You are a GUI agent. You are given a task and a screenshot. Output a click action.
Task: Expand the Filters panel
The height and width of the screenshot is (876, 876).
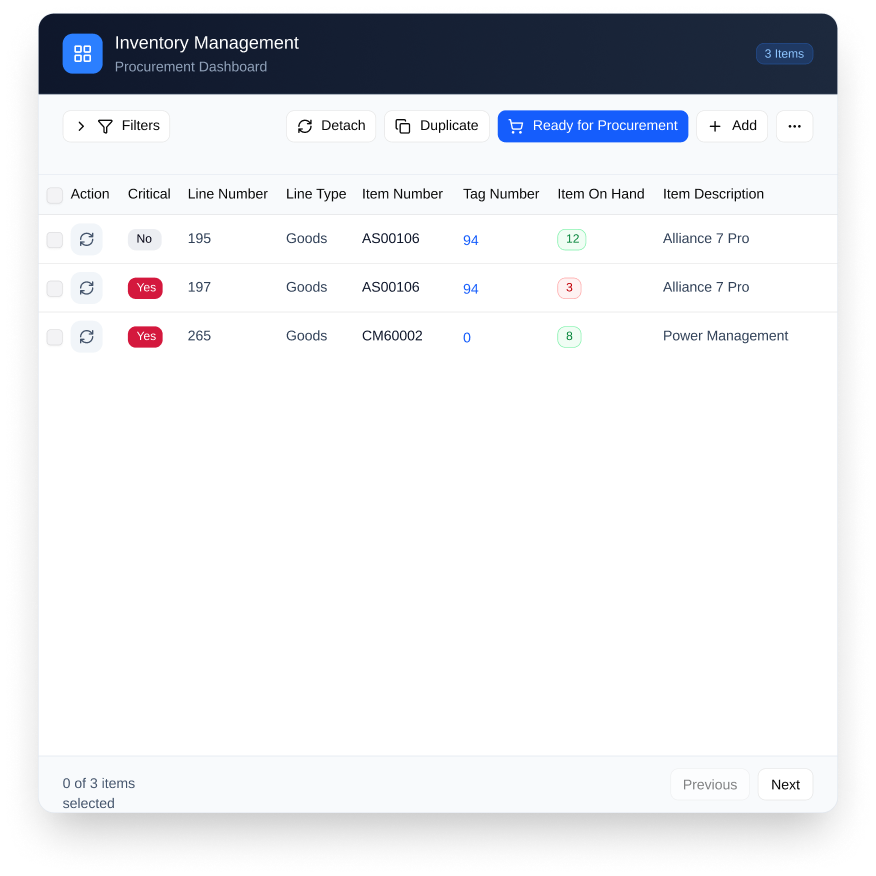116,126
